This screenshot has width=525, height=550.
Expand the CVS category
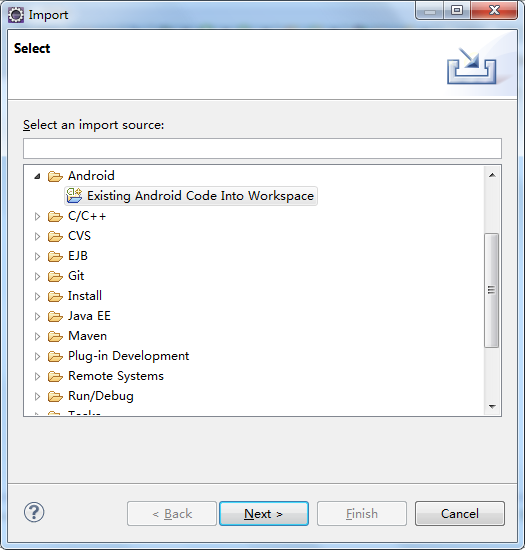pyautogui.click(x=37, y=236)
